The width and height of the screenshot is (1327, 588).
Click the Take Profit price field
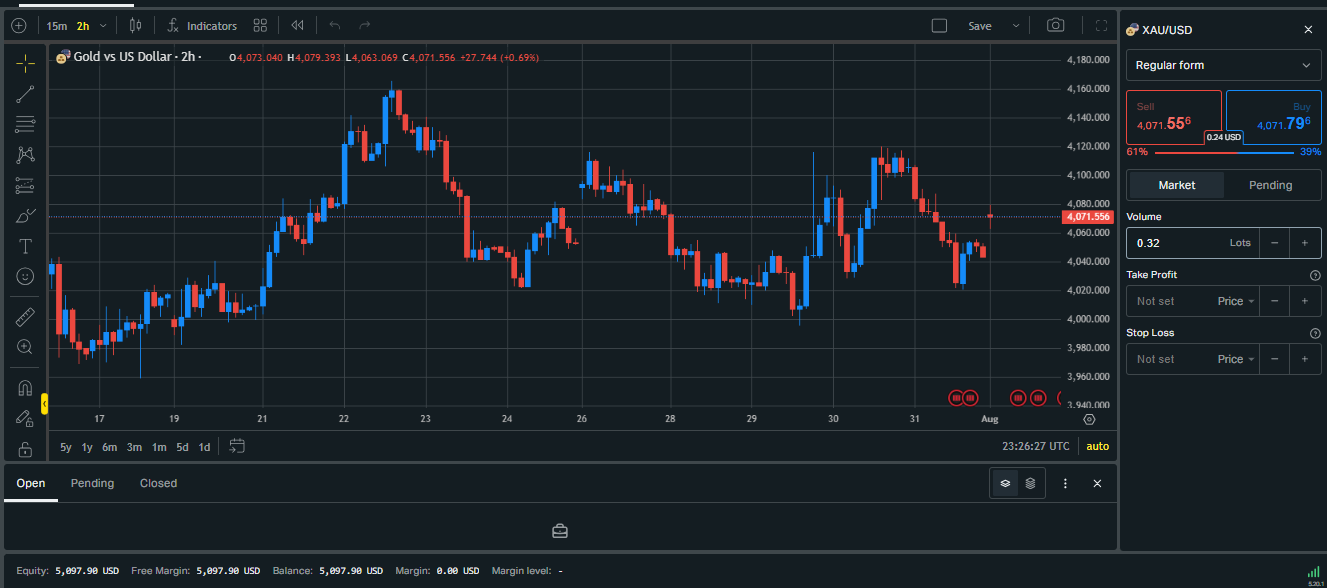point(1170,301)
